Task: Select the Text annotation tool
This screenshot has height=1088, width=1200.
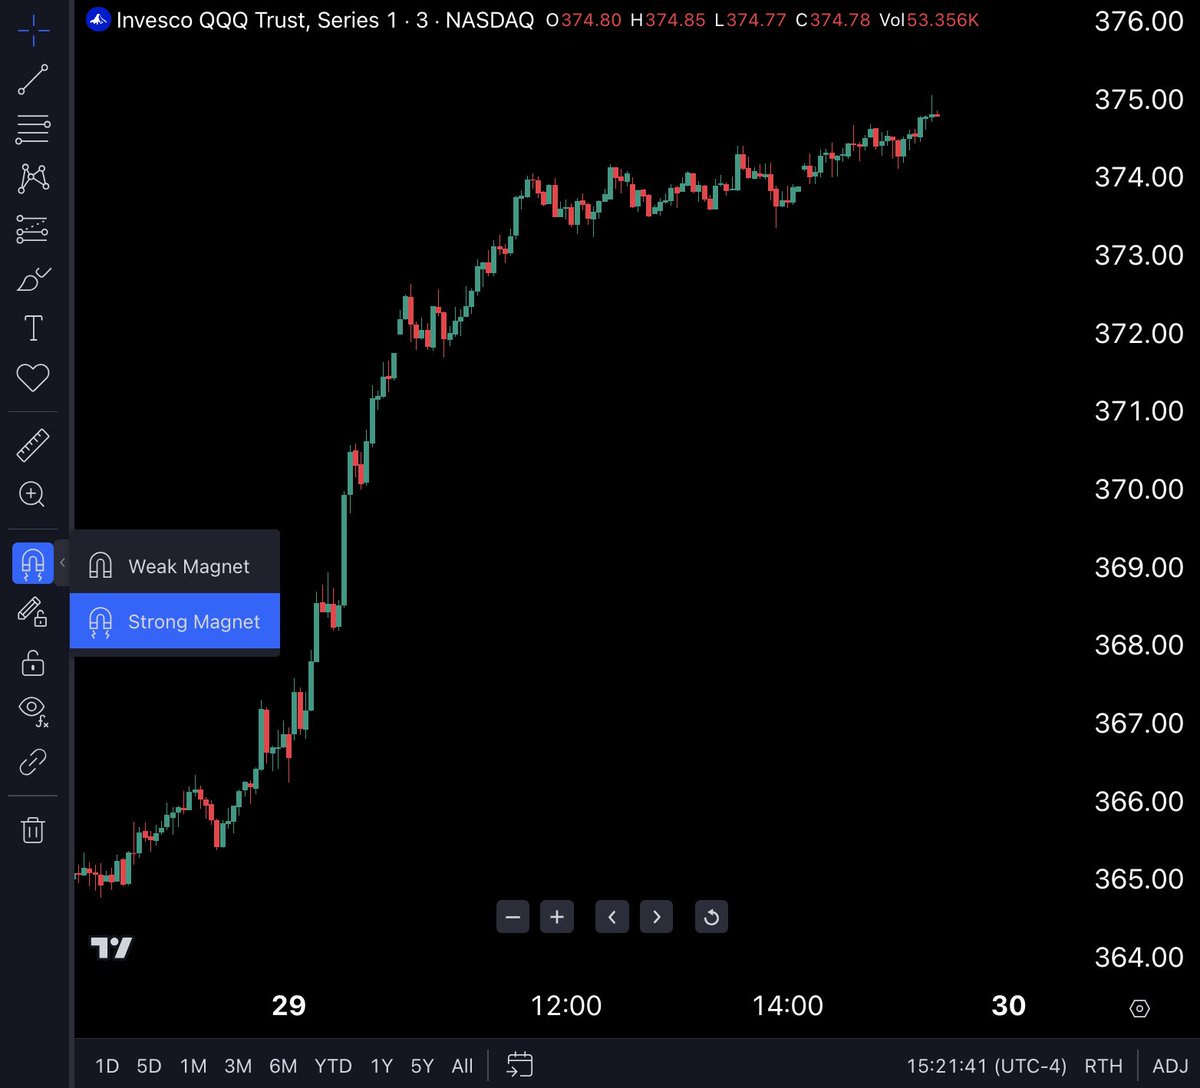Action: (33, 327)
